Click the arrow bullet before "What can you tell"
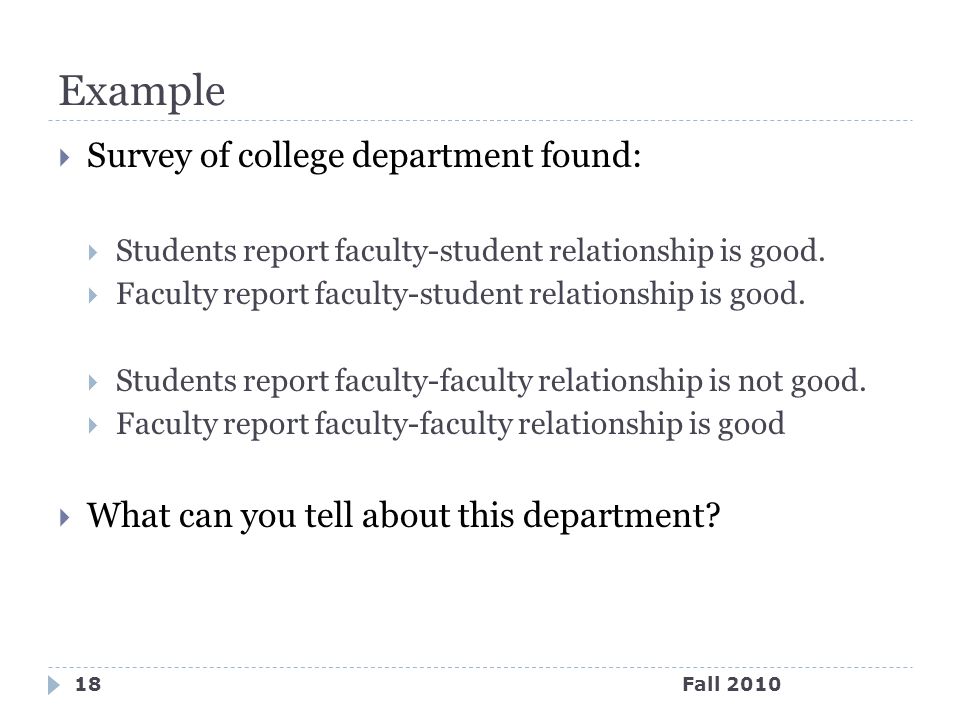The width and height of the screenshot is (960, 720). click(x=65, y=518)
